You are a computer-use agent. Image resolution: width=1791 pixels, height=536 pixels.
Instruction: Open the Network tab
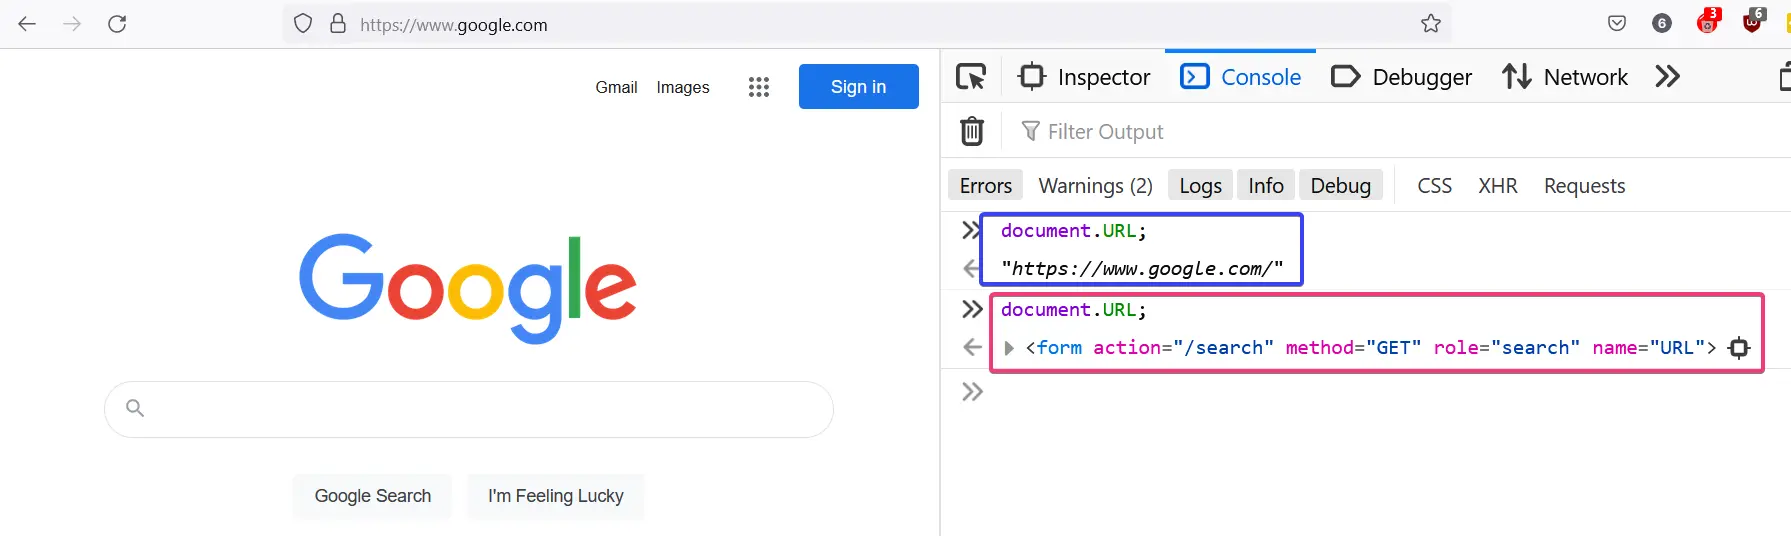coord(1565,77)
